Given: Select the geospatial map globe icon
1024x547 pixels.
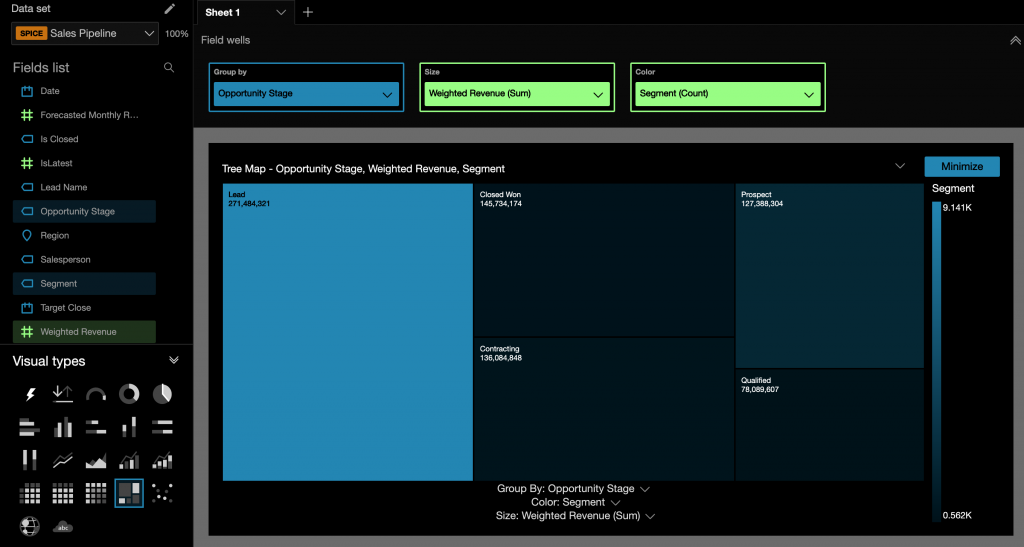Looking at the screenshot, I should [x=30, y=526].
